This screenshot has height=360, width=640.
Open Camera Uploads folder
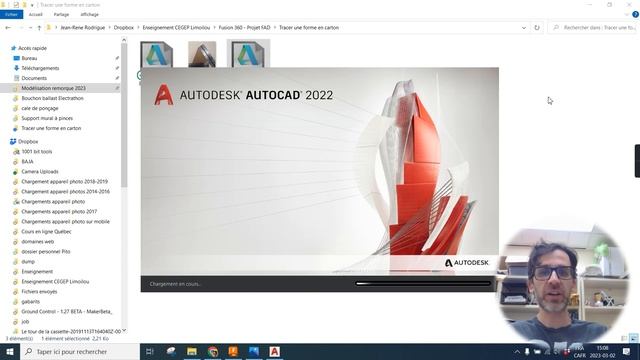(x=40, y=171)
